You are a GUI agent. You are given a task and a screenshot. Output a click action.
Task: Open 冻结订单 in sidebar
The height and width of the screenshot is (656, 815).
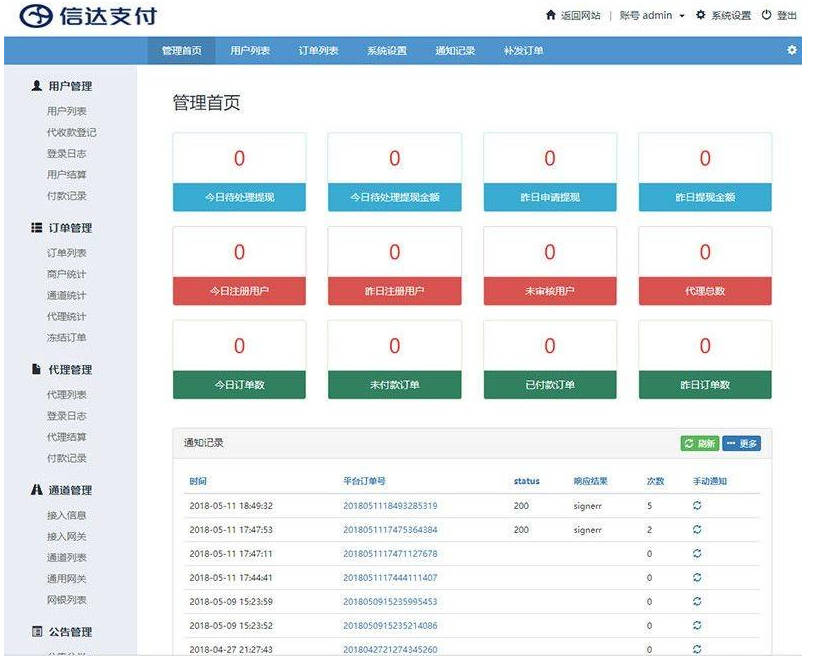click(x=67, y=337)
